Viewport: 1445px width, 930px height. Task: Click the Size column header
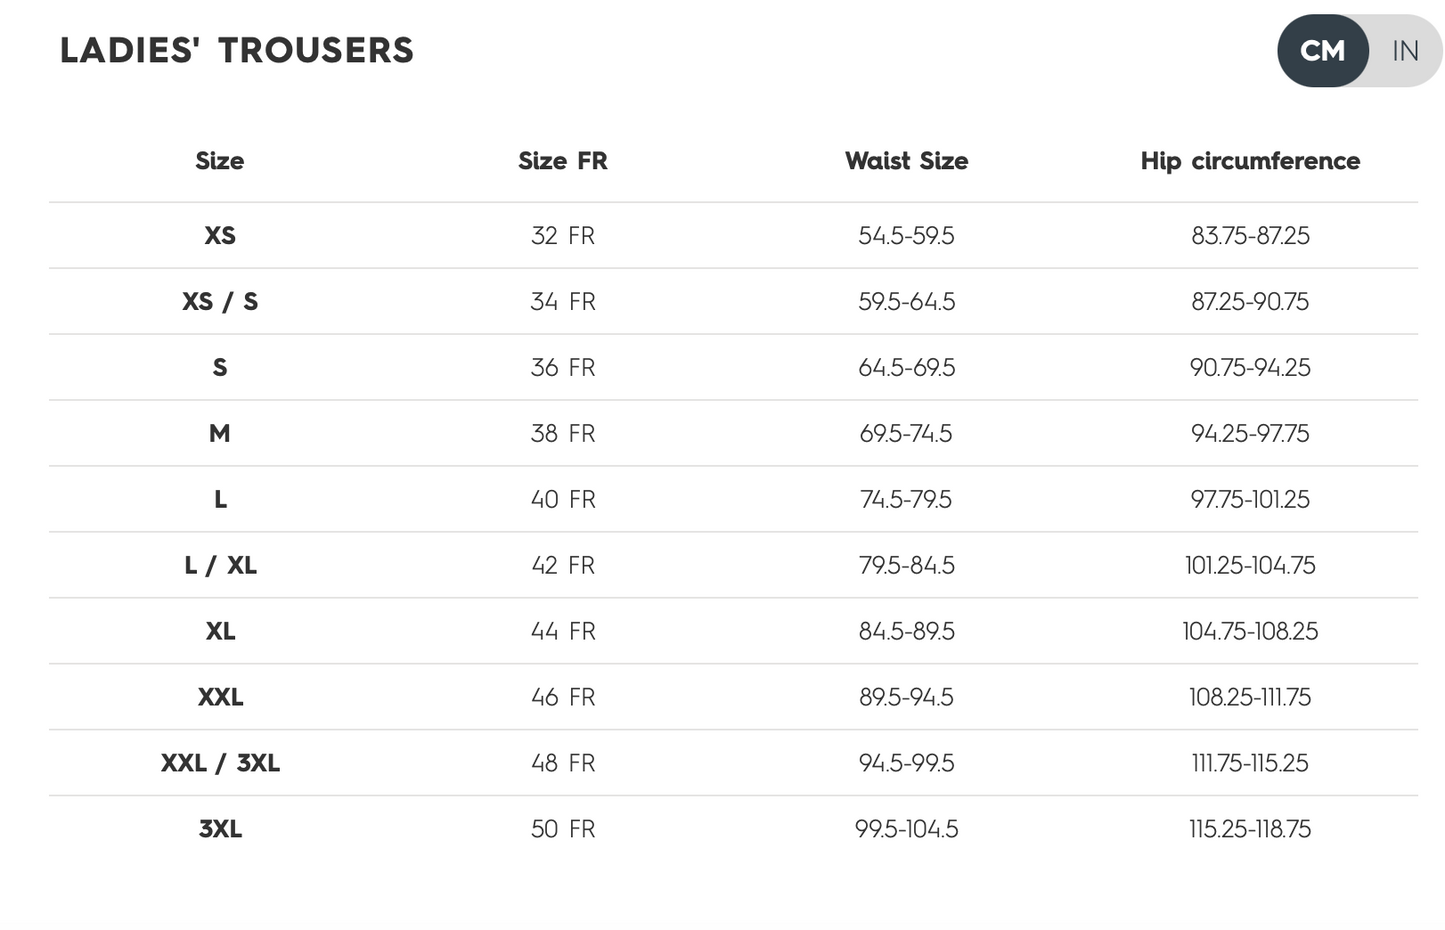click(220, 161)
